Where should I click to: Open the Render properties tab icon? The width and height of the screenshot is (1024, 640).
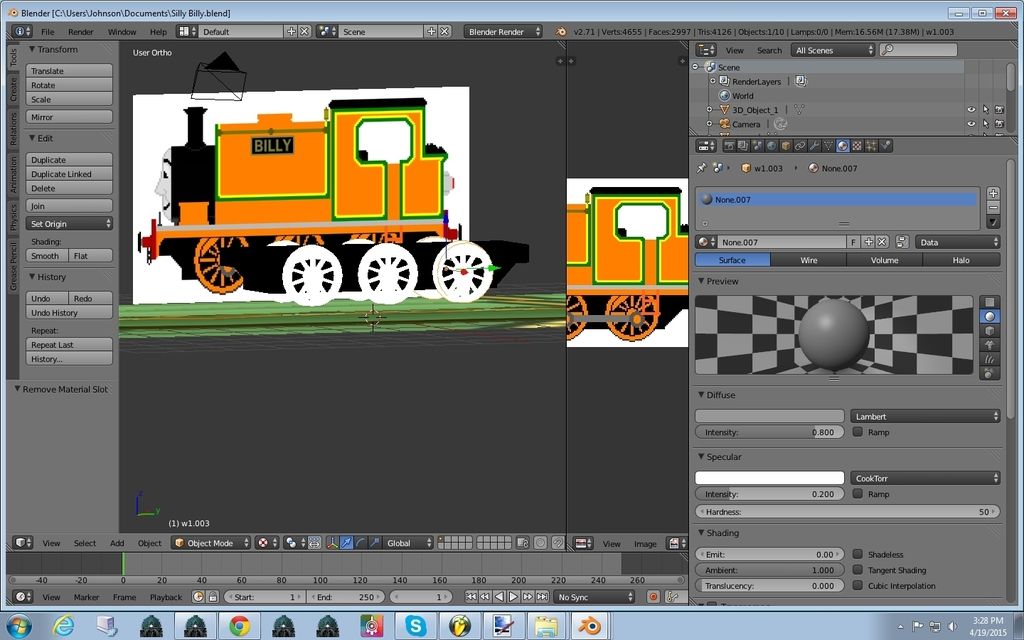click(x=729, y=146)
